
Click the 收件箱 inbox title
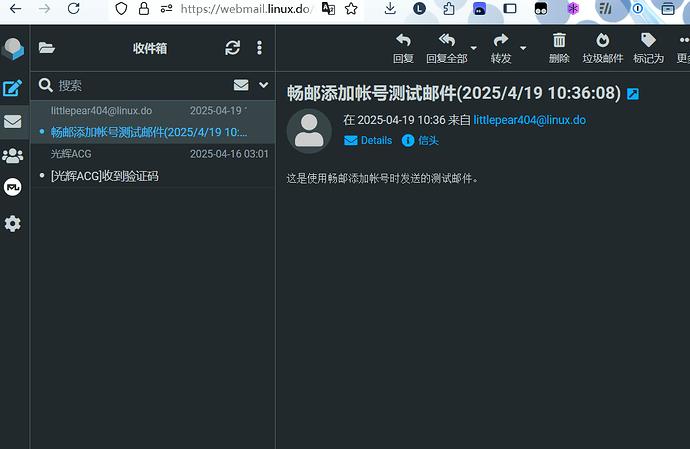[x=150, y=48]
